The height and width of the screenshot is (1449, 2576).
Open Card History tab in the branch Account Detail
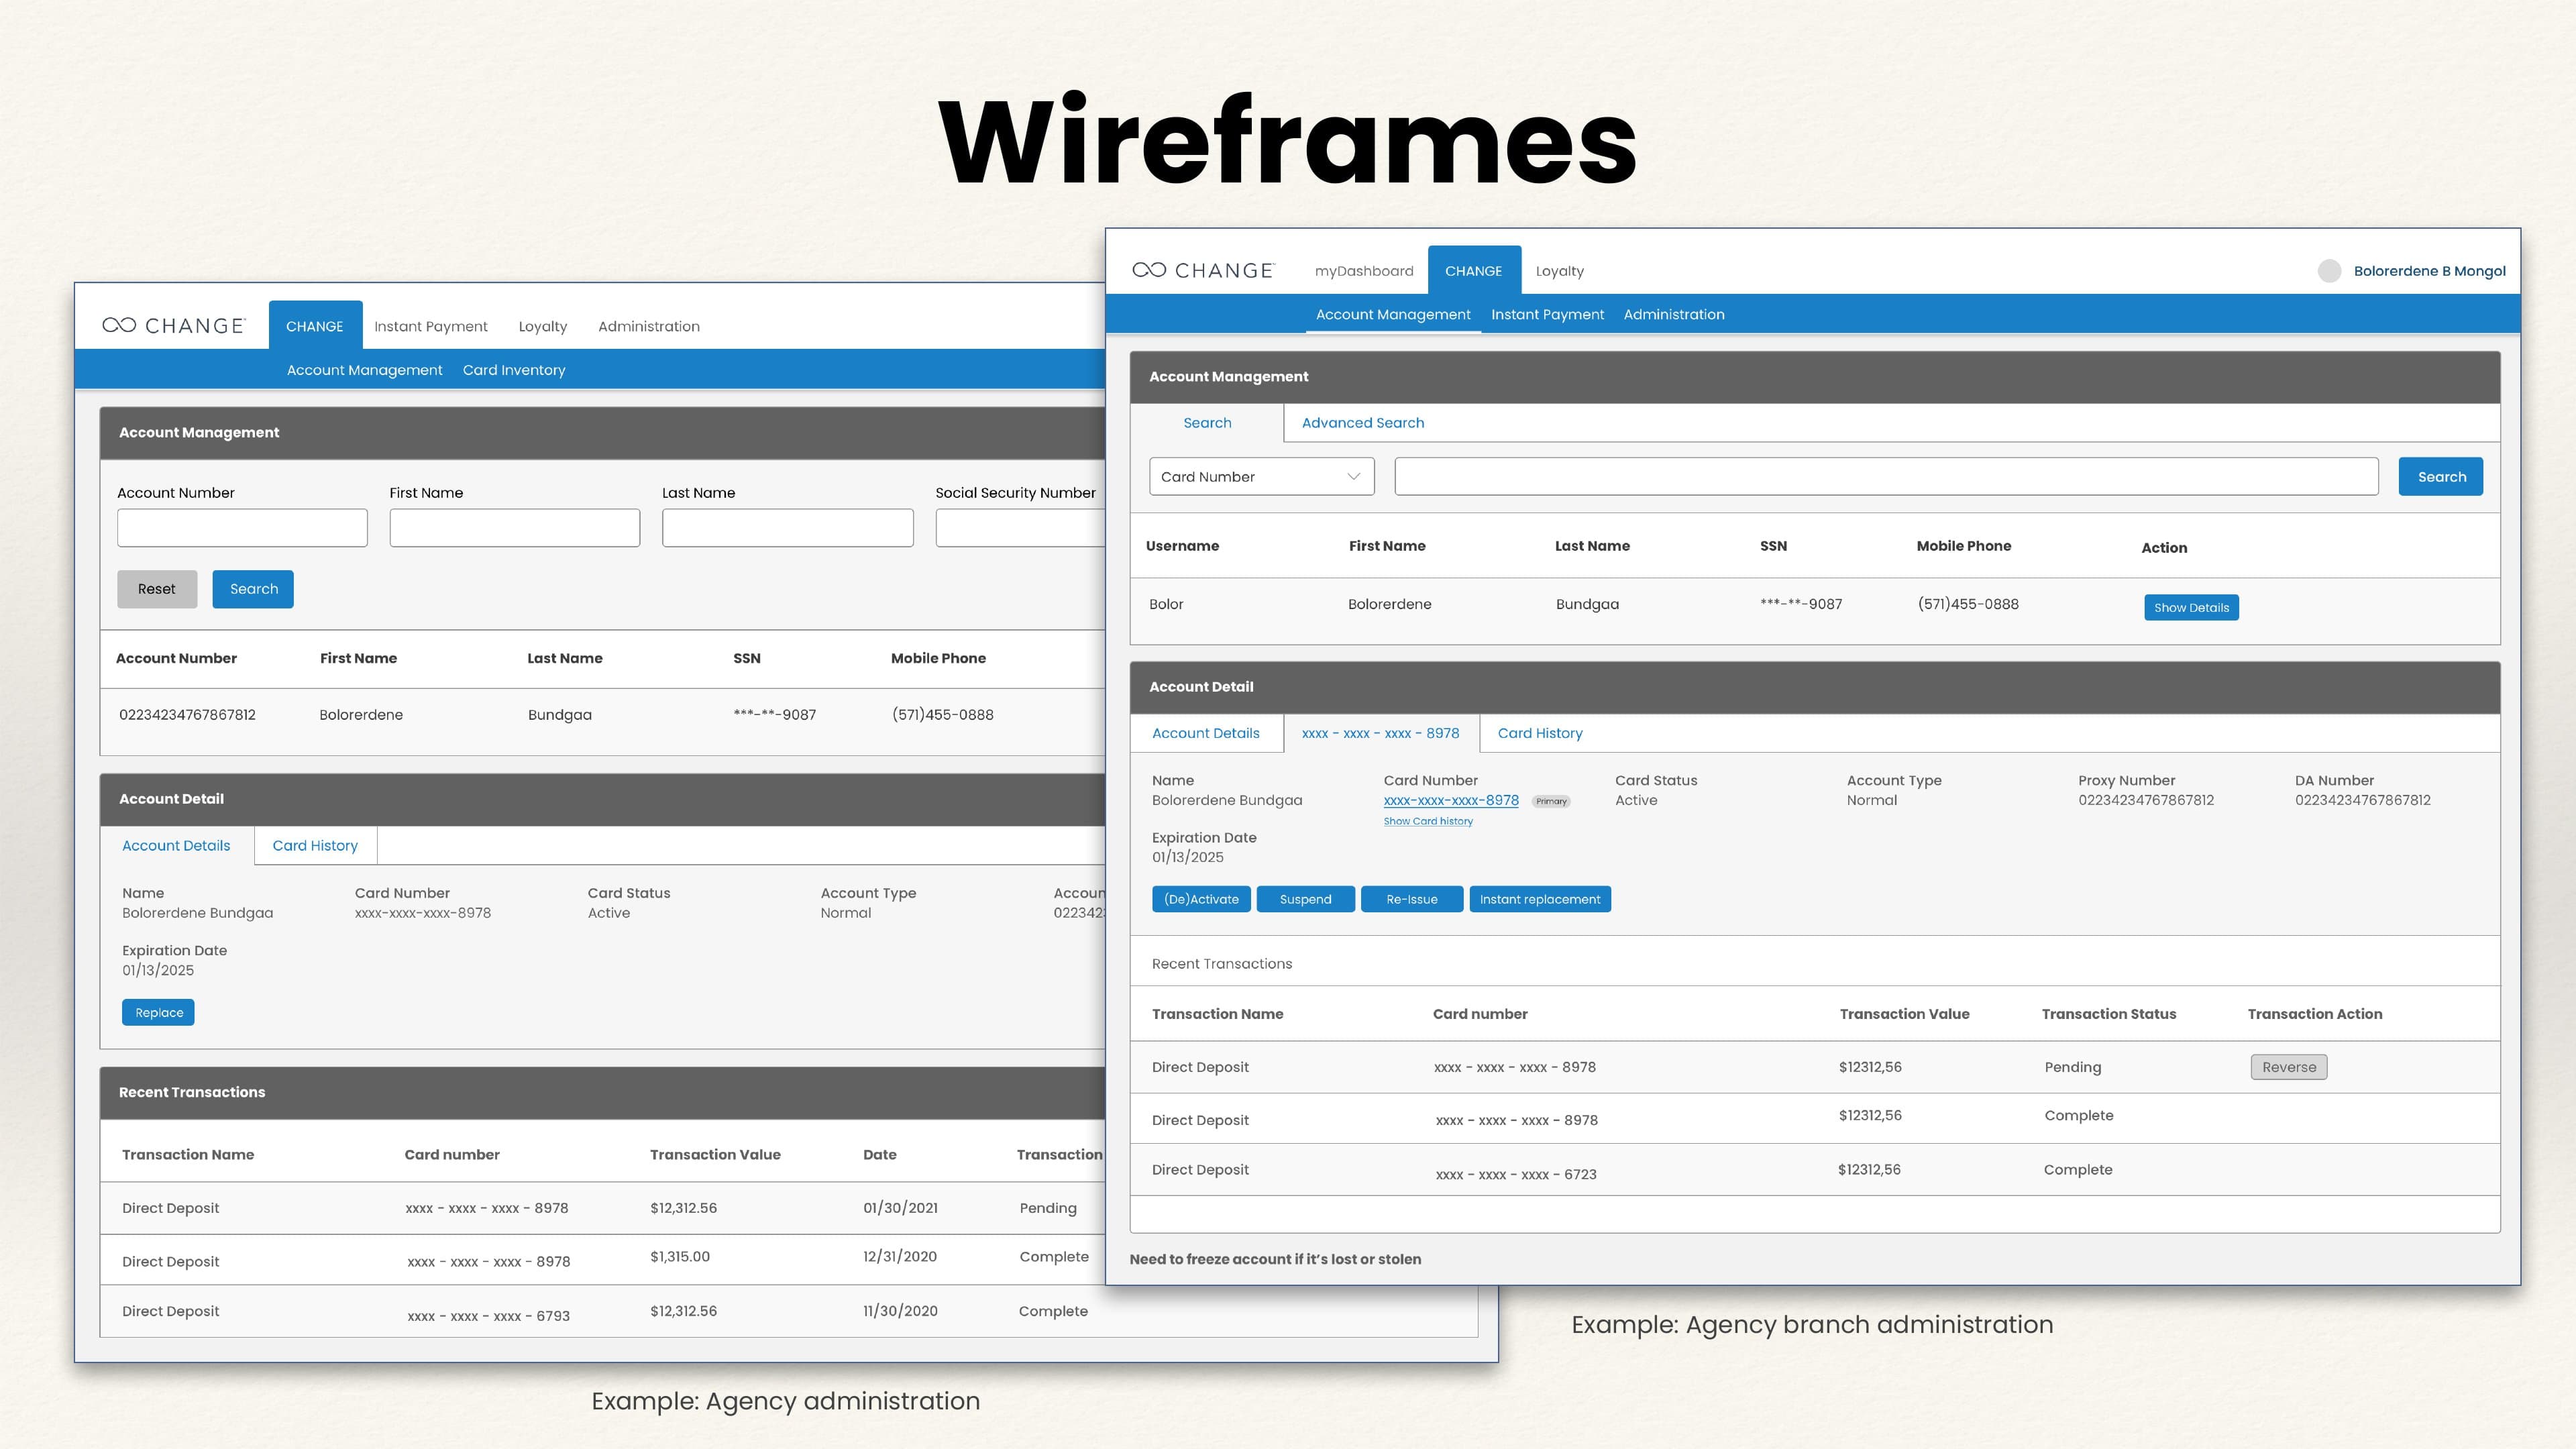click(1540, 733)
